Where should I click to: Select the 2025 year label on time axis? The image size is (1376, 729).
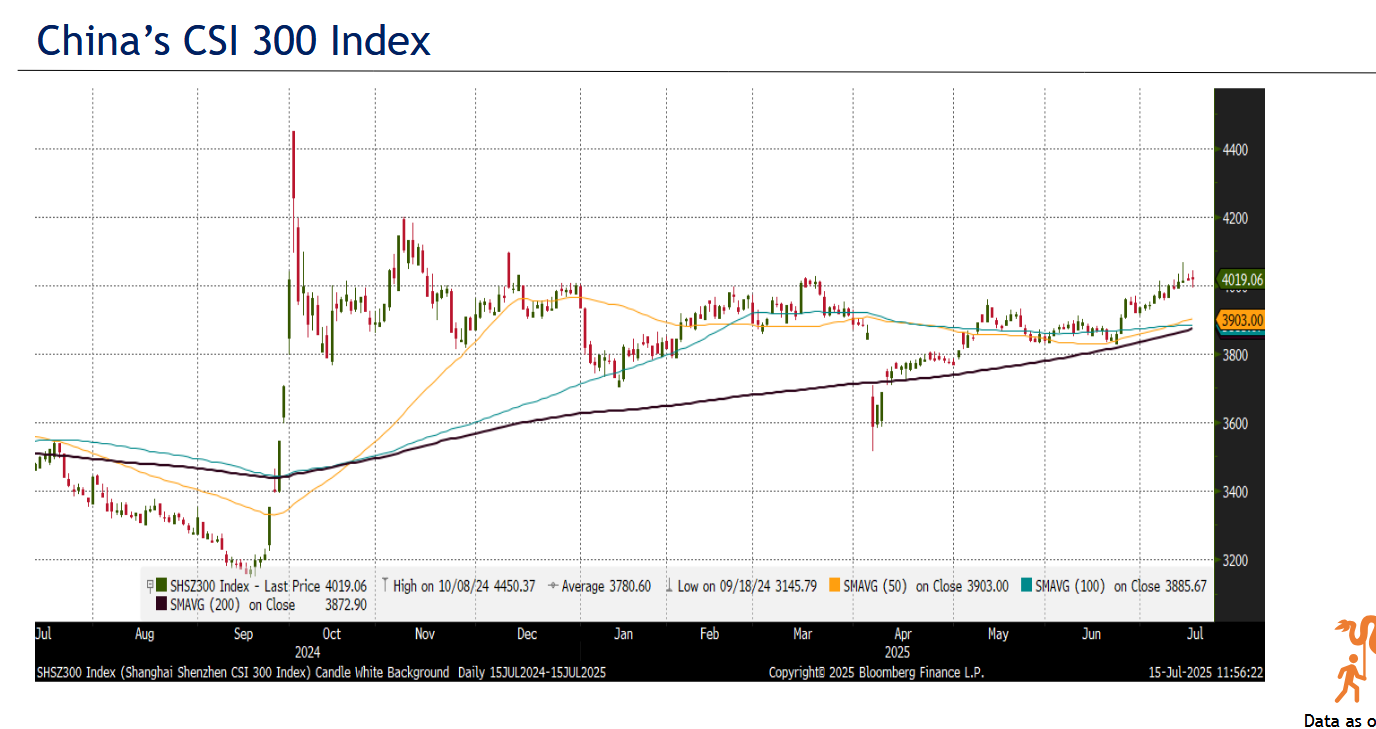click(x=898, y=651)
